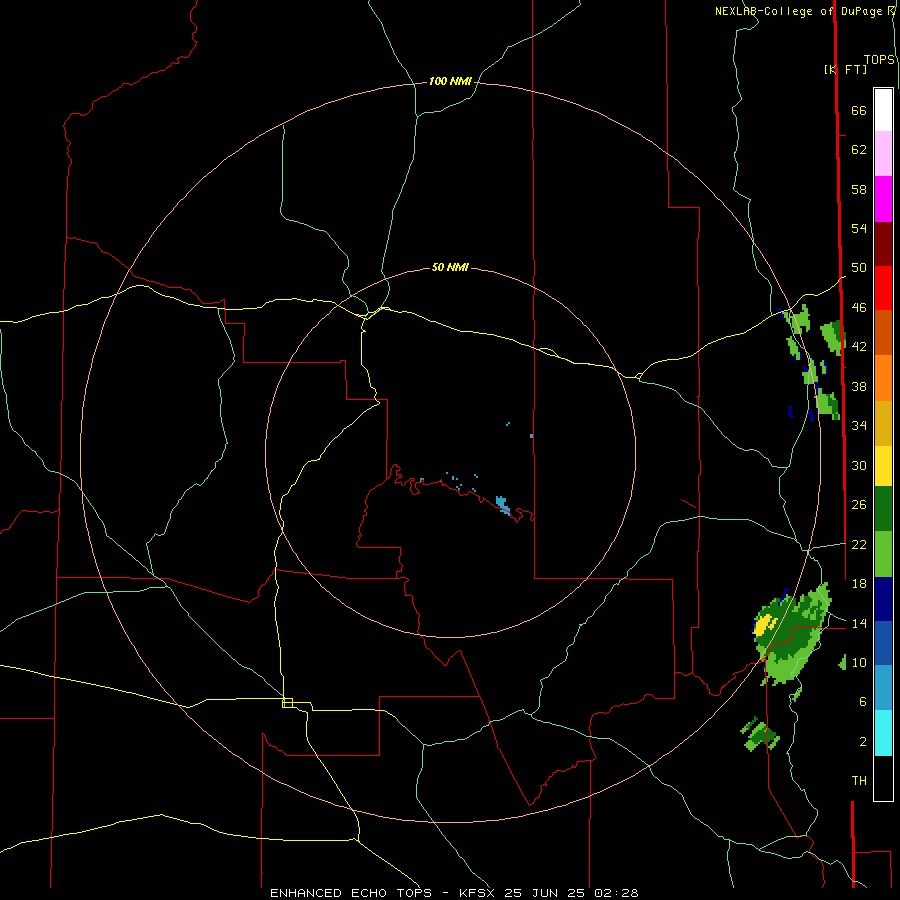900x900 pixels.
Task: Click the "K FT" units label
Action: coord(846,69)
